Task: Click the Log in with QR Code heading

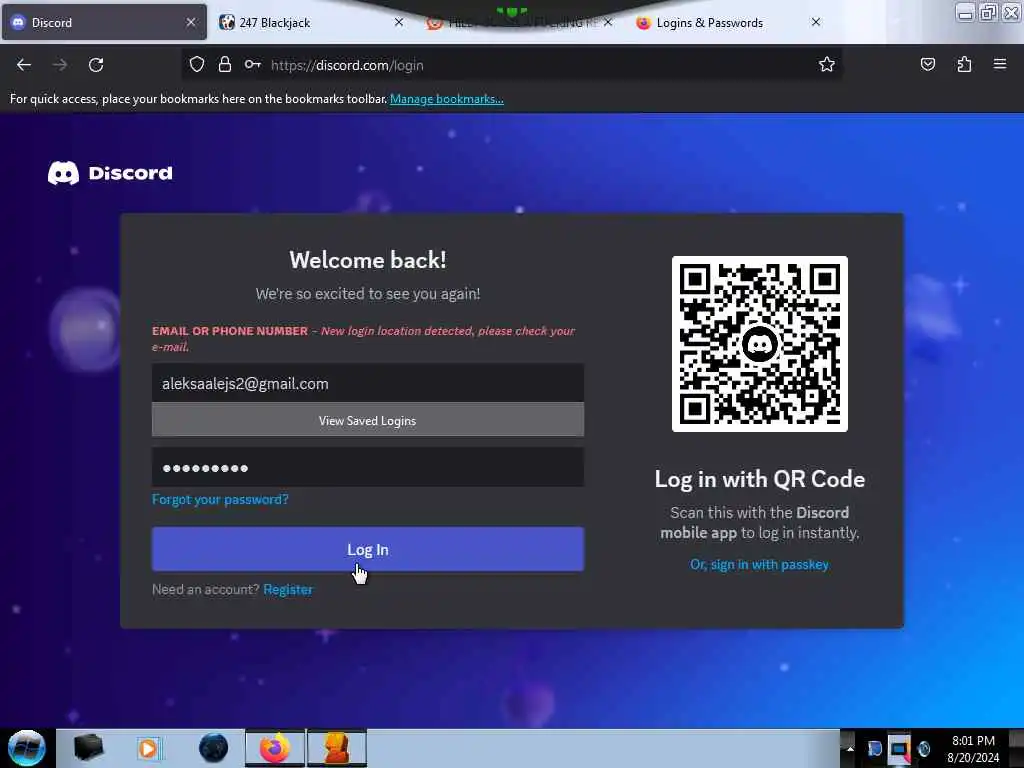Action: point(760,479)
